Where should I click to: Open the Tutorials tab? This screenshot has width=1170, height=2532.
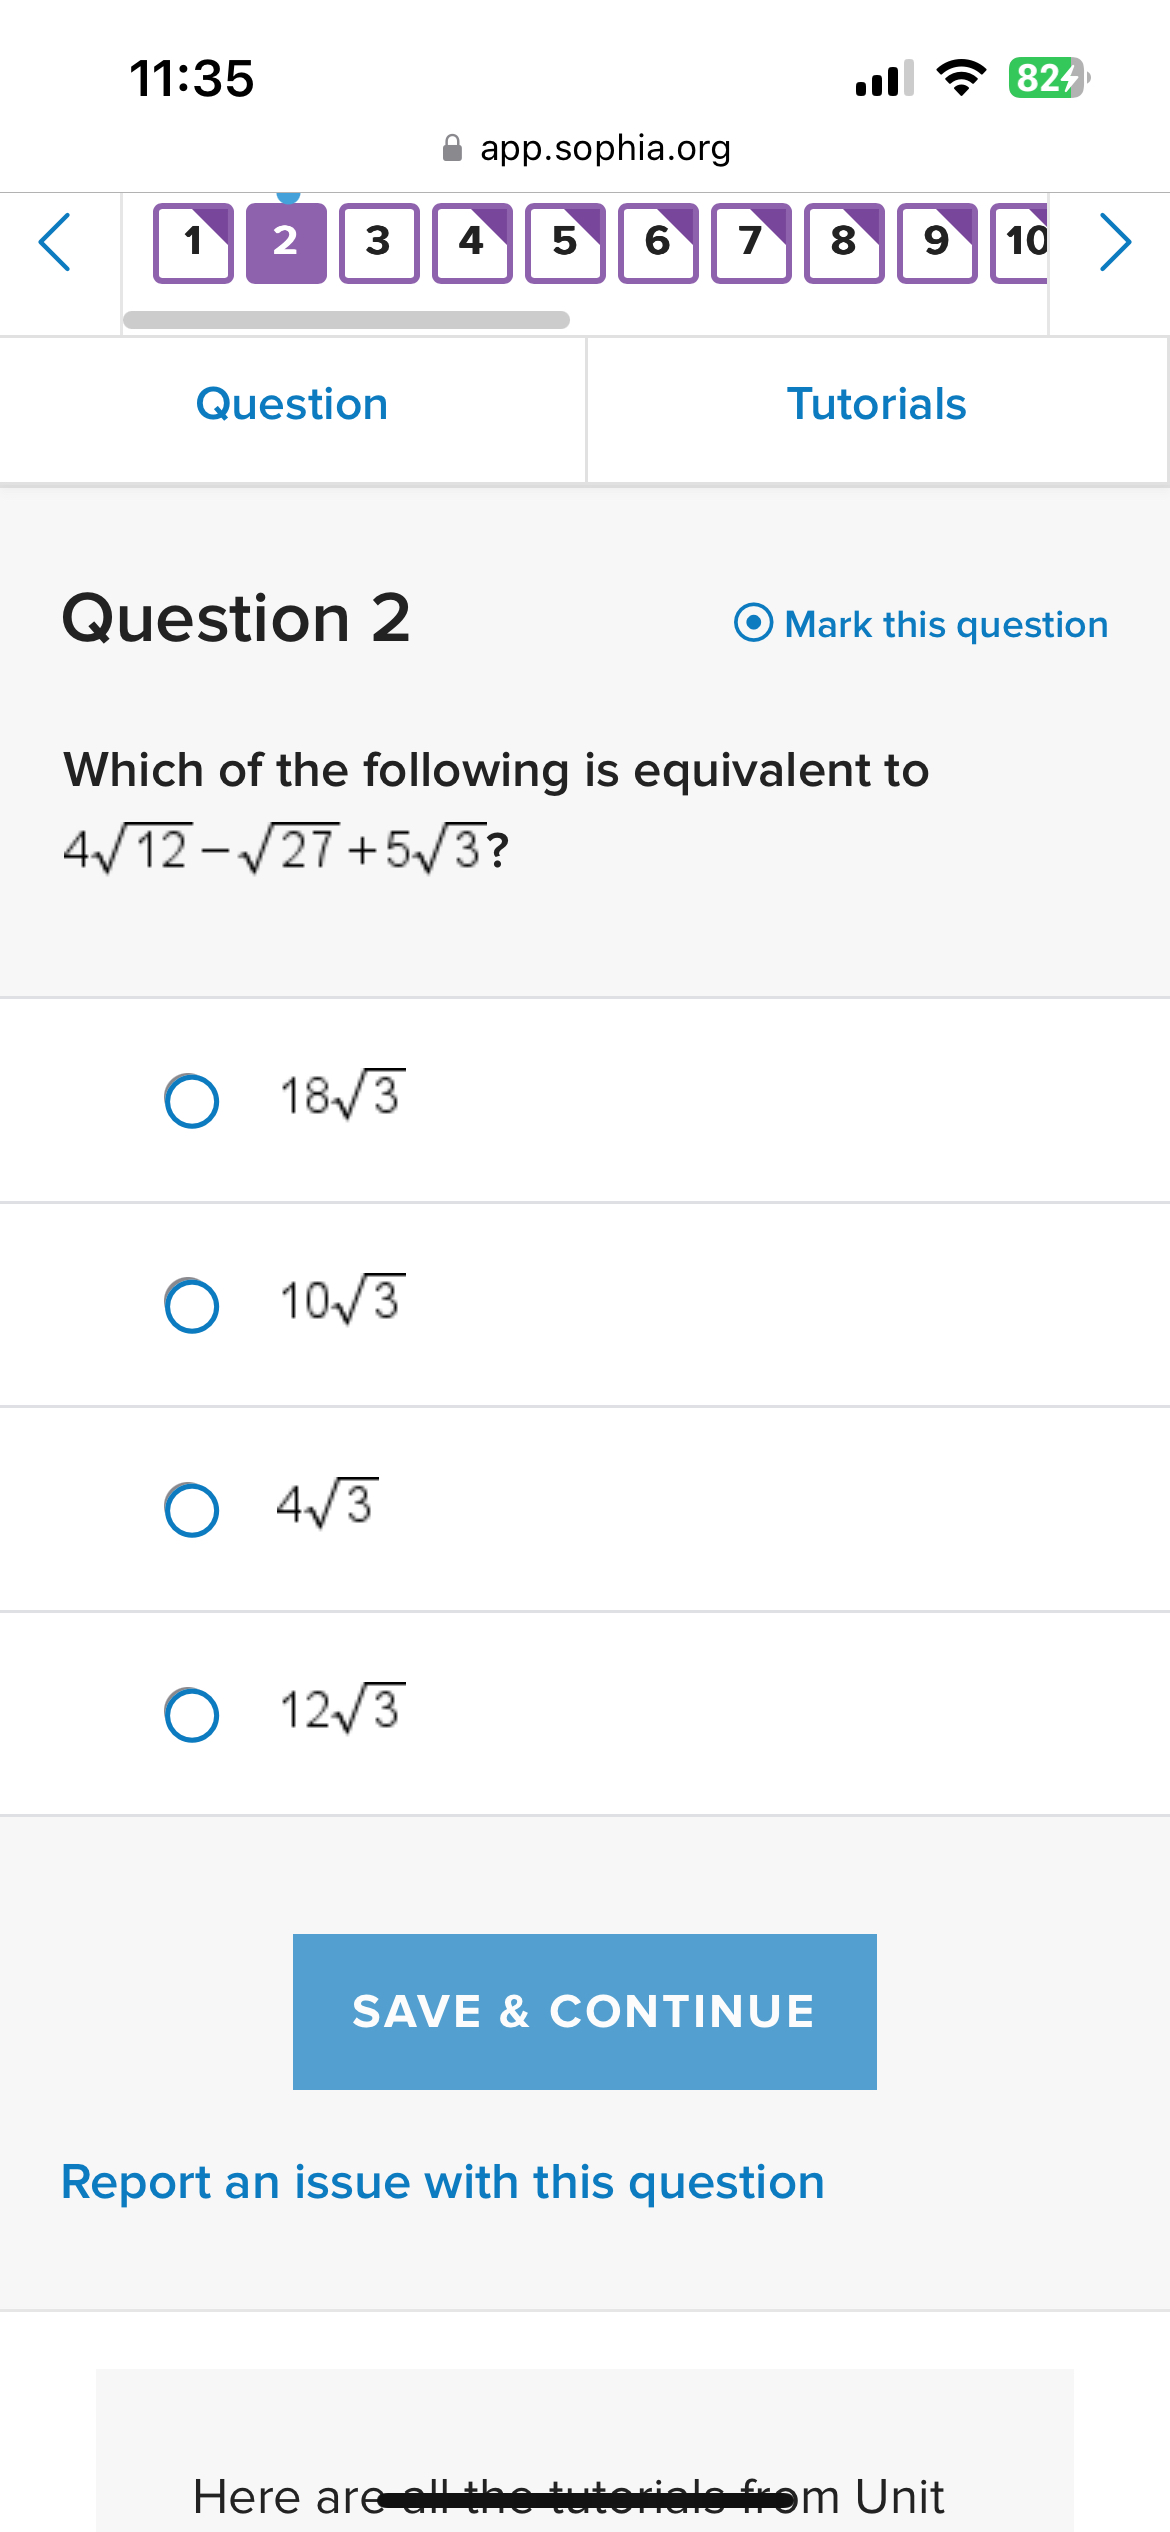pyautogui.click(x=877, y=404)
